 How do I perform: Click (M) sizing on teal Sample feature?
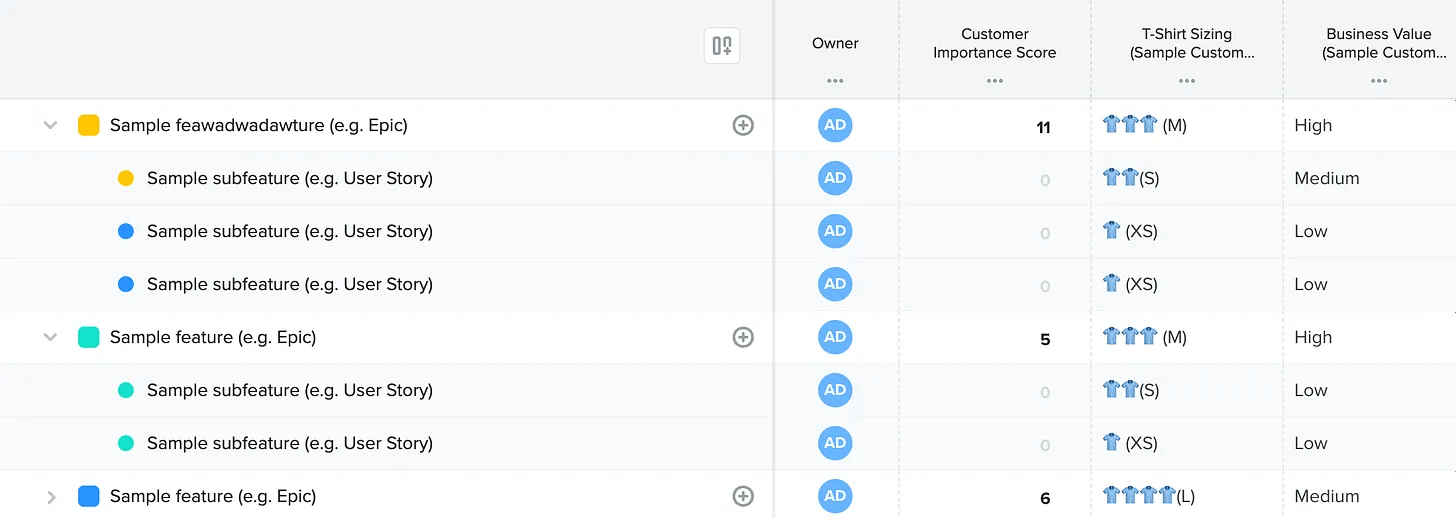point(1145,337)
